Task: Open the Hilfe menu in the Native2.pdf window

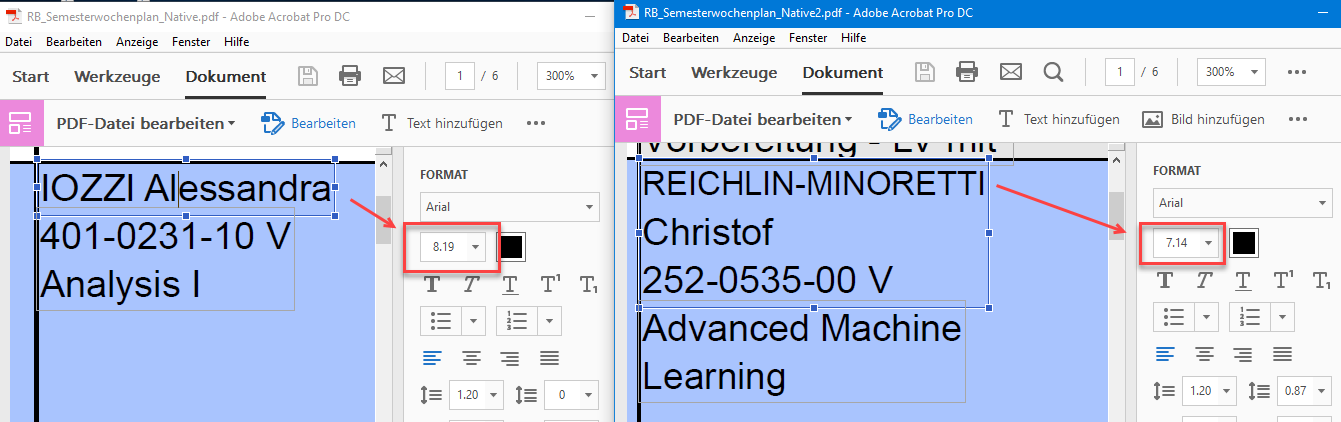Action: 853,37
